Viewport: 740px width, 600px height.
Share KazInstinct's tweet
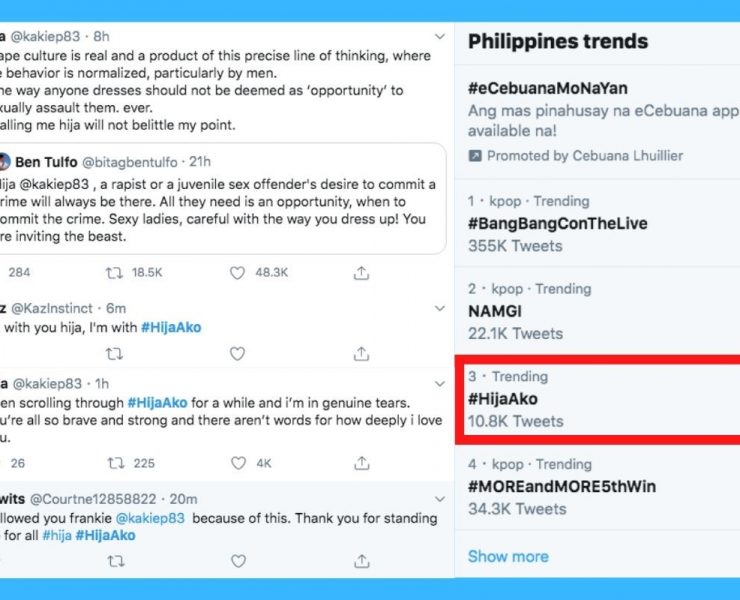360,353
